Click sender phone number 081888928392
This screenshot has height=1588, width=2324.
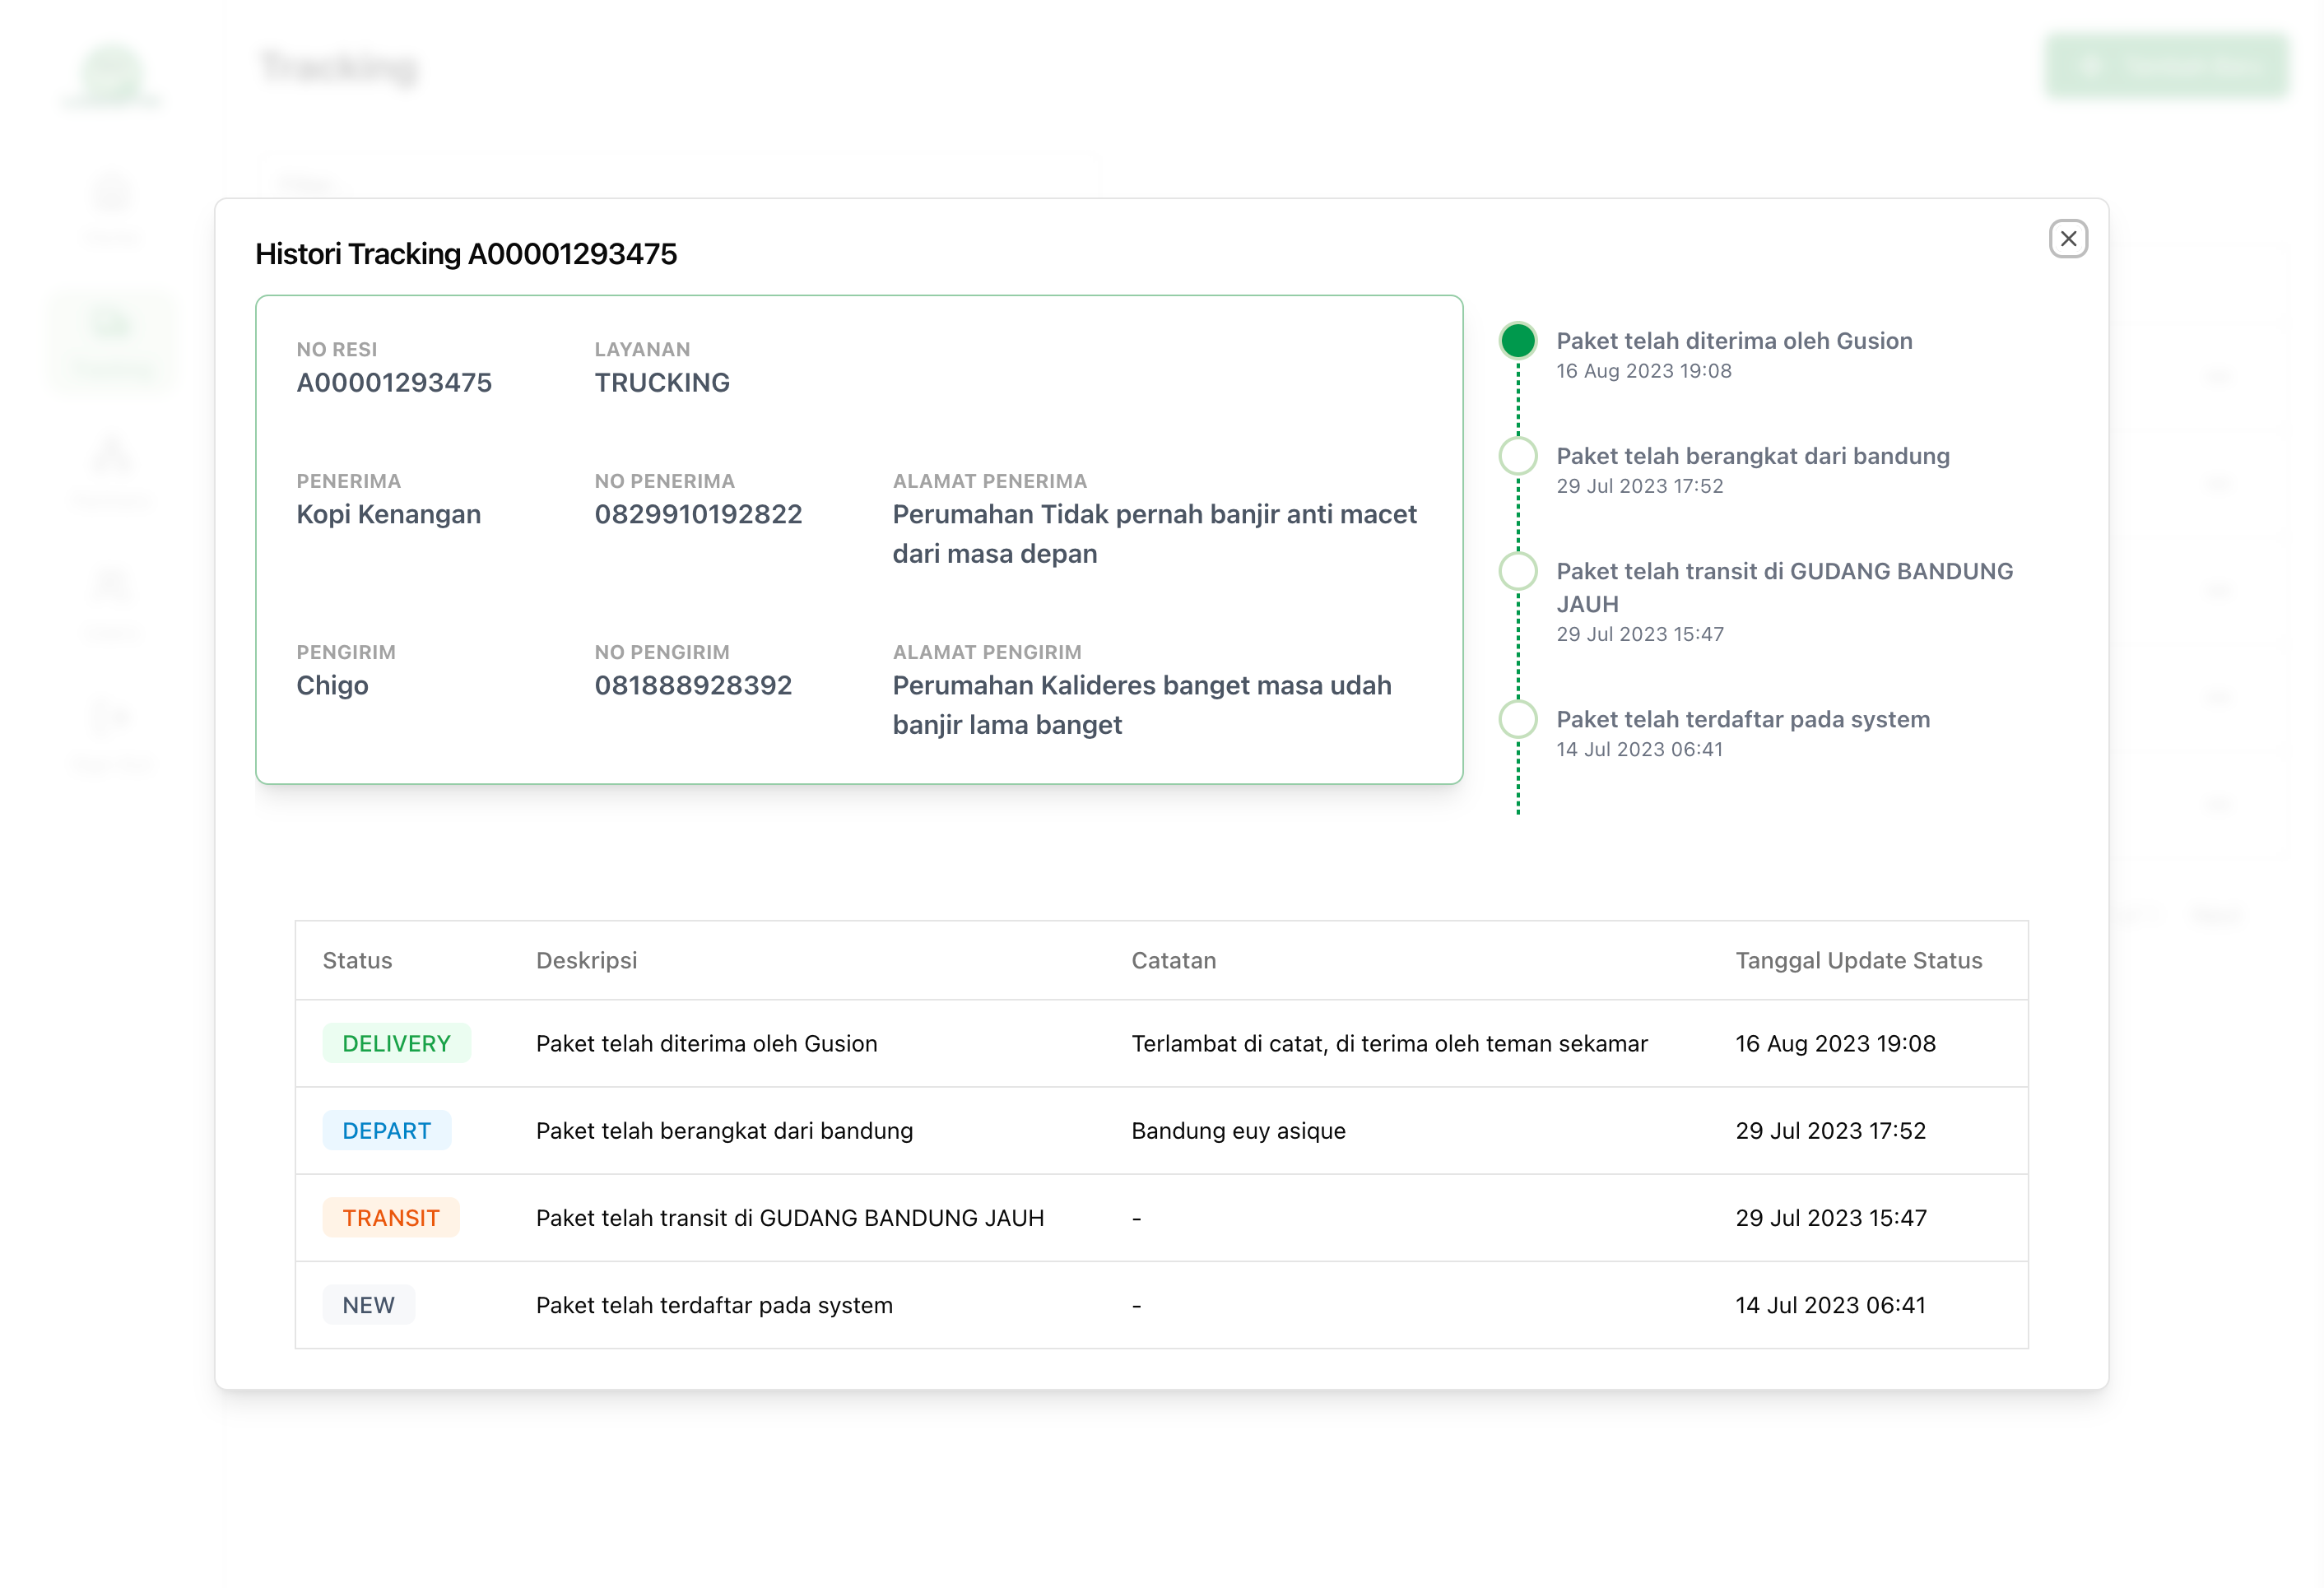(693, 685)
